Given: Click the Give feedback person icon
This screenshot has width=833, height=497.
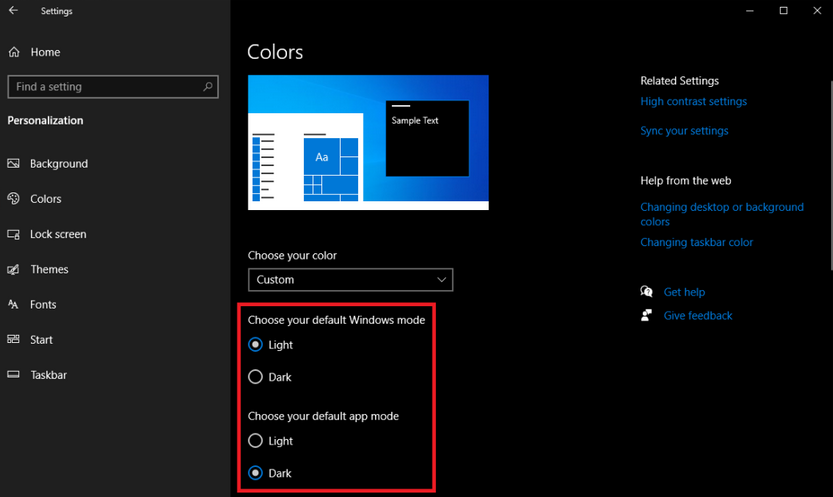Looking at the screenshot, I should [647, 315].
